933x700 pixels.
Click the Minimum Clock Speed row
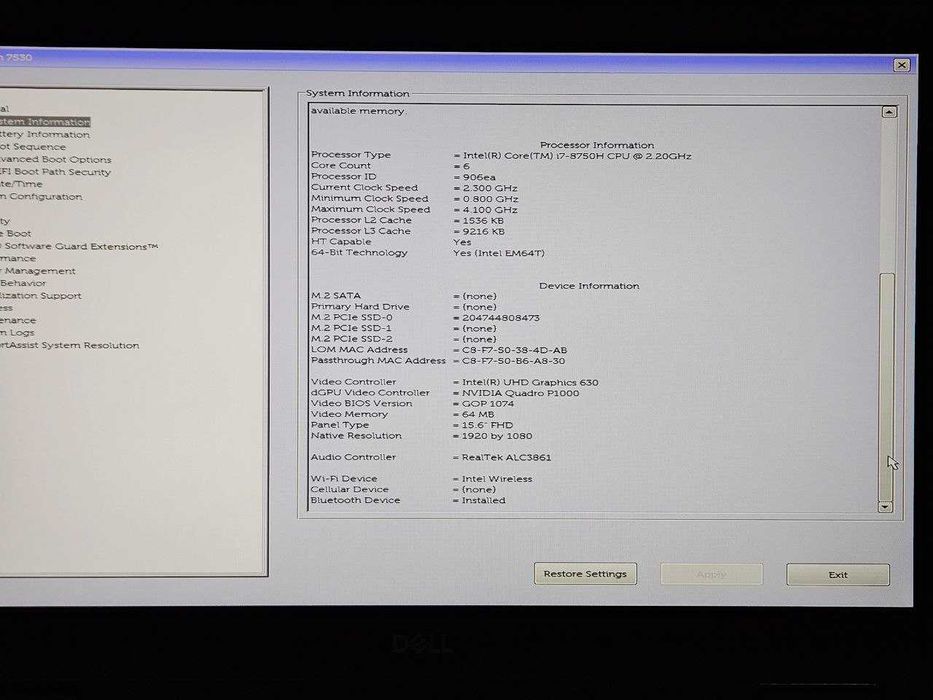[415, 199]
